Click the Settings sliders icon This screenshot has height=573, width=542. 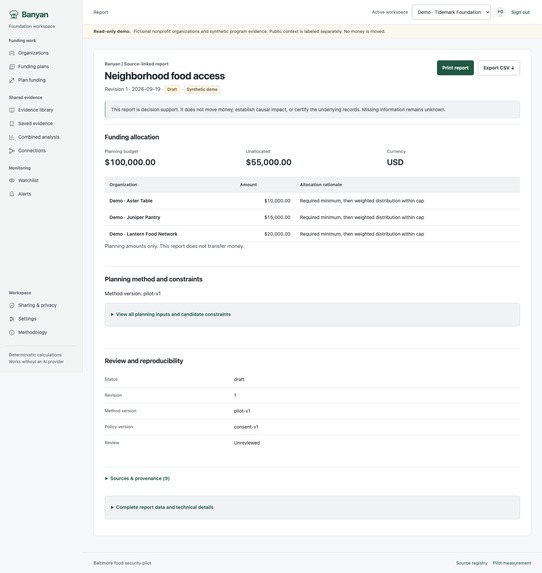tap(12, 319)
